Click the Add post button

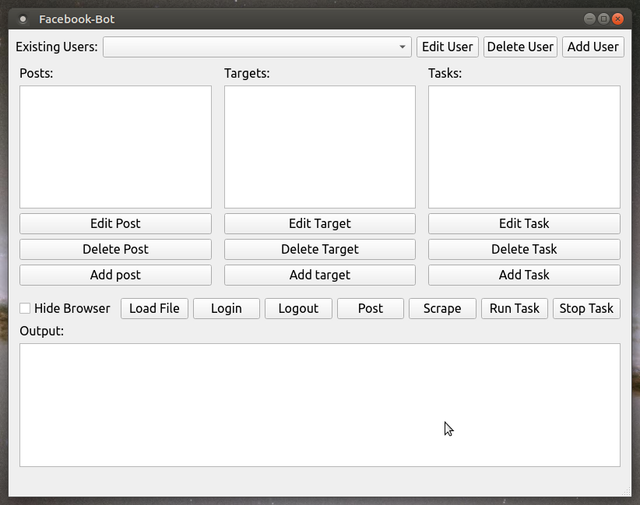click(x=116, y=275)
